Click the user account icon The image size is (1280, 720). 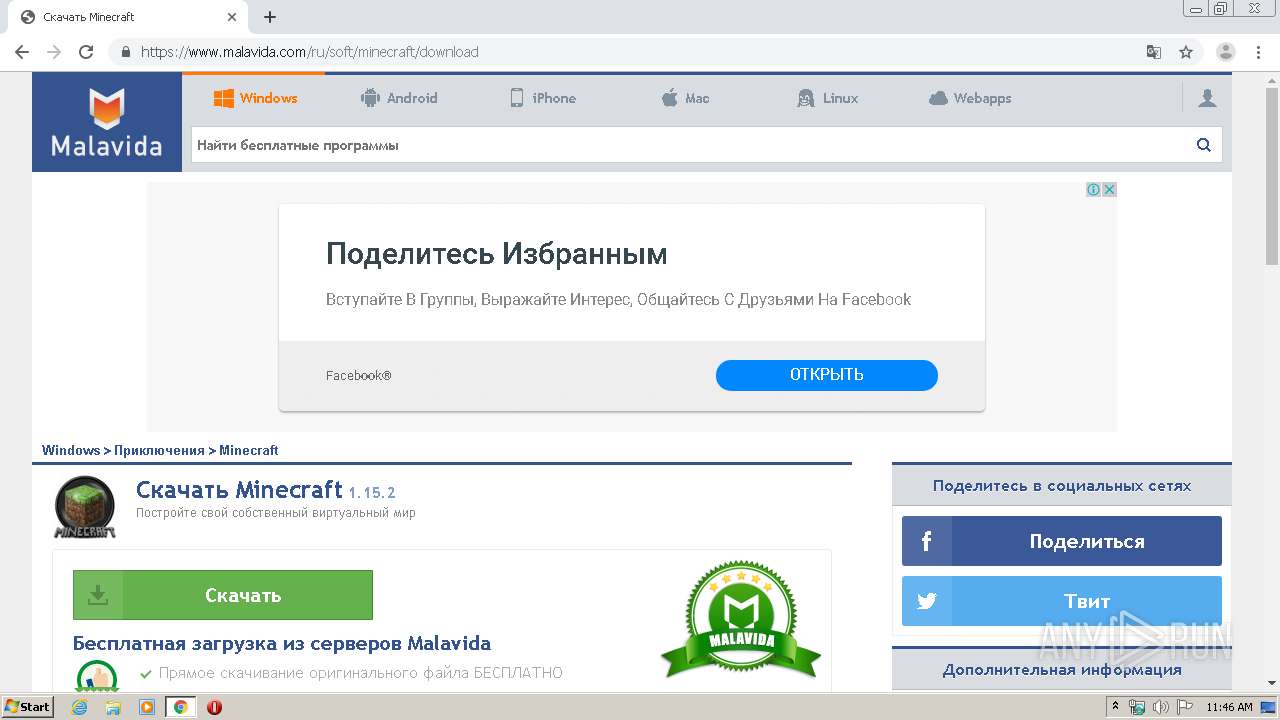coord(1207,98)
